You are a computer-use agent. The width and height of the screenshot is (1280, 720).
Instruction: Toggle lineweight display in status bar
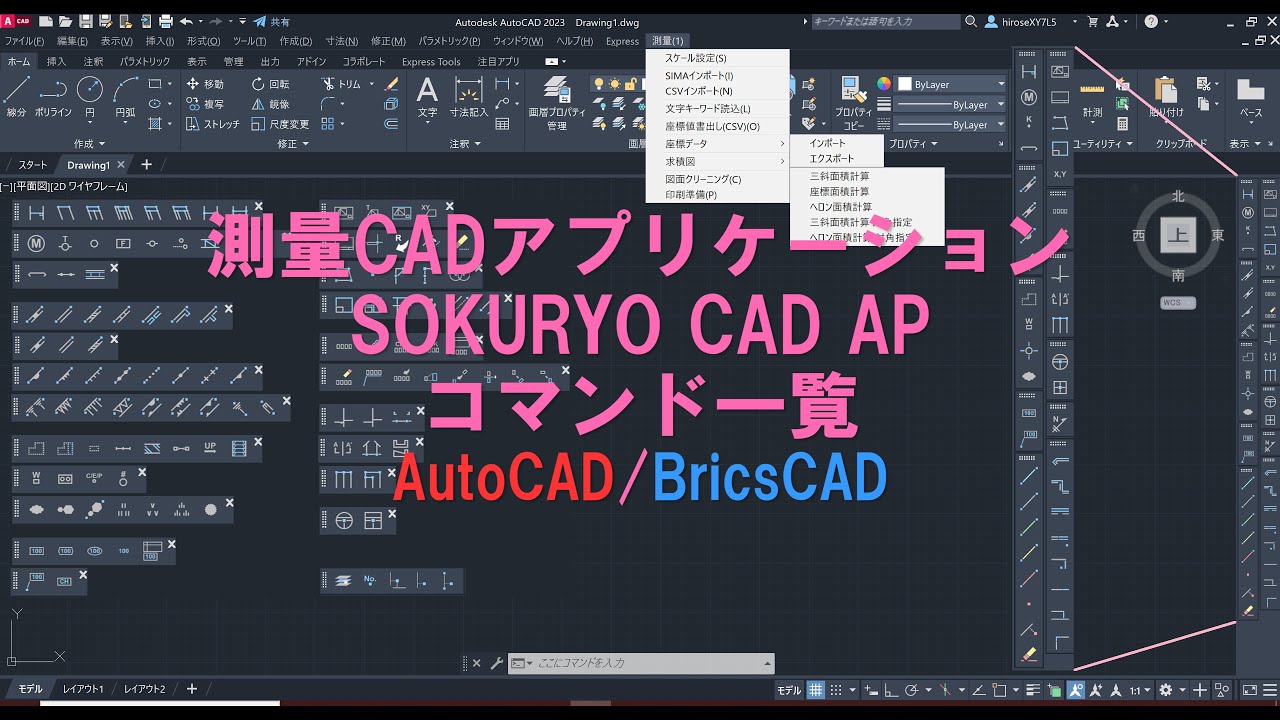1035,690
